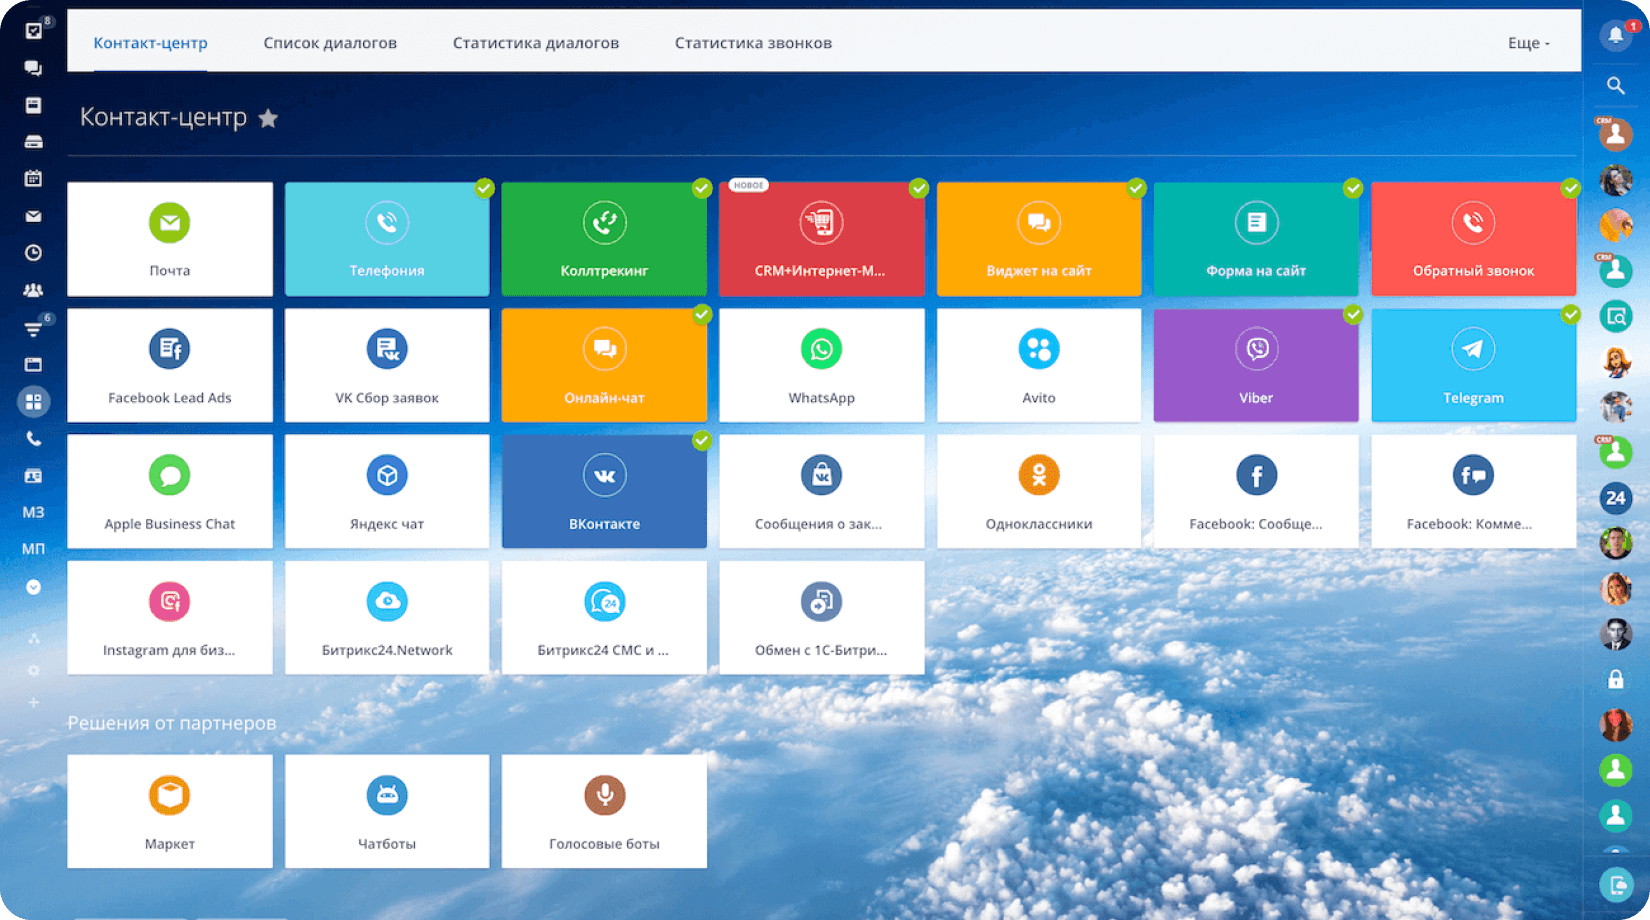This screenshot has height=920, width=1650.
Task: Open the Голосовые боты tile
Action: click(604, 811)
